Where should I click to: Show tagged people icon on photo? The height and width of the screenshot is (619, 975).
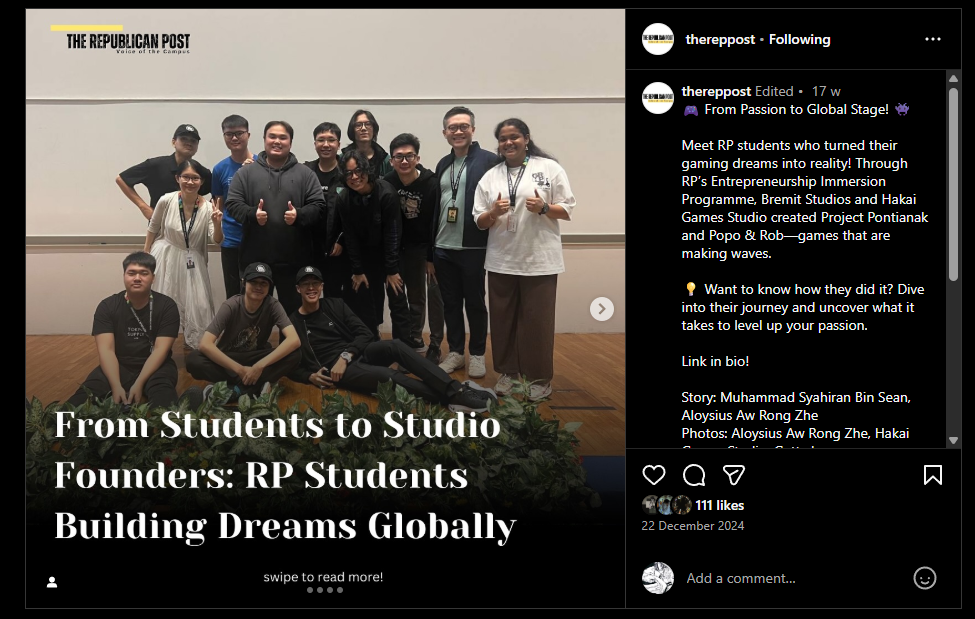point(52,582)
